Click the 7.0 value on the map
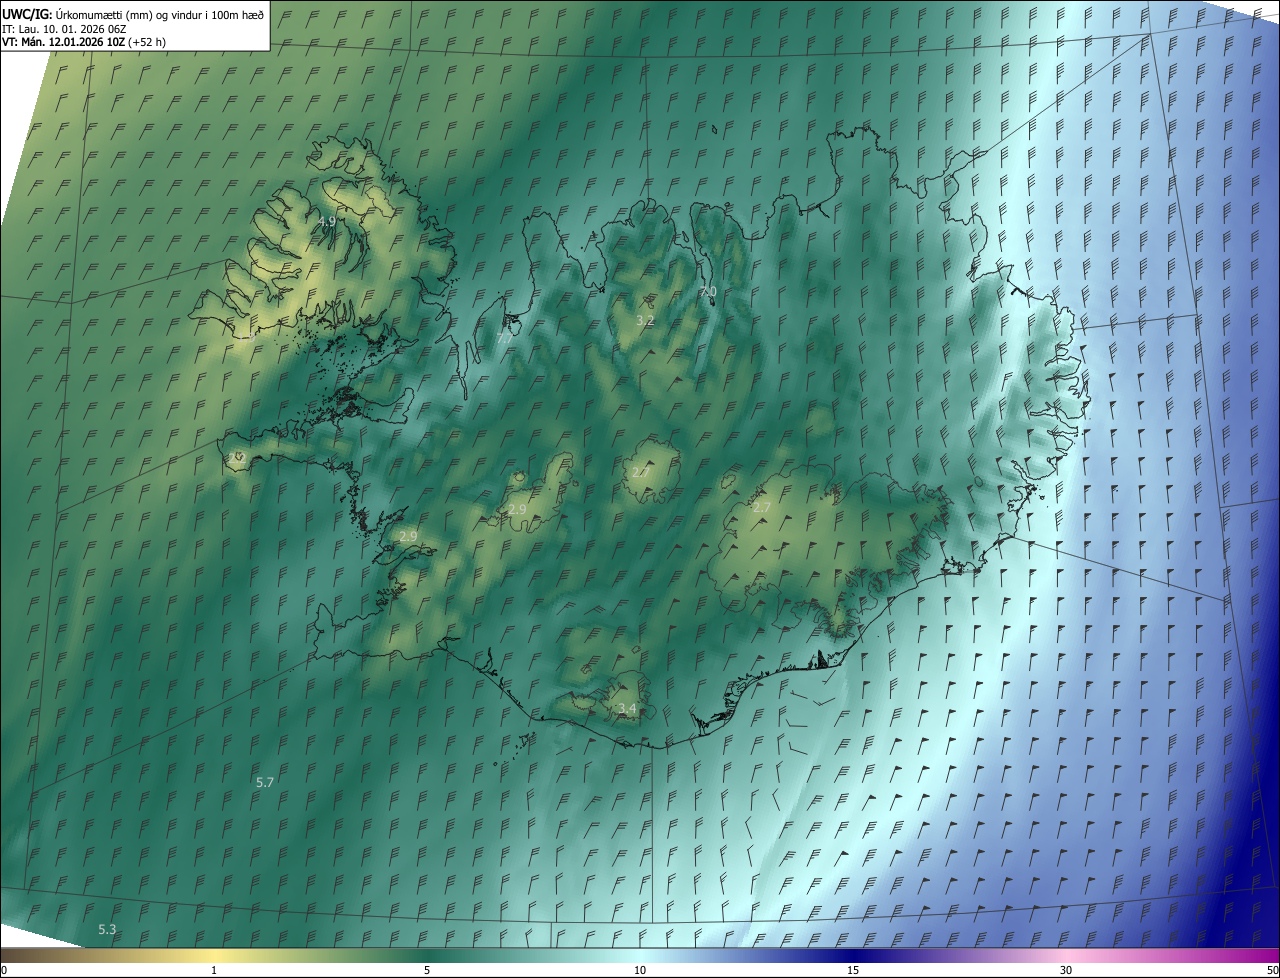 click(x=708, y=291)
